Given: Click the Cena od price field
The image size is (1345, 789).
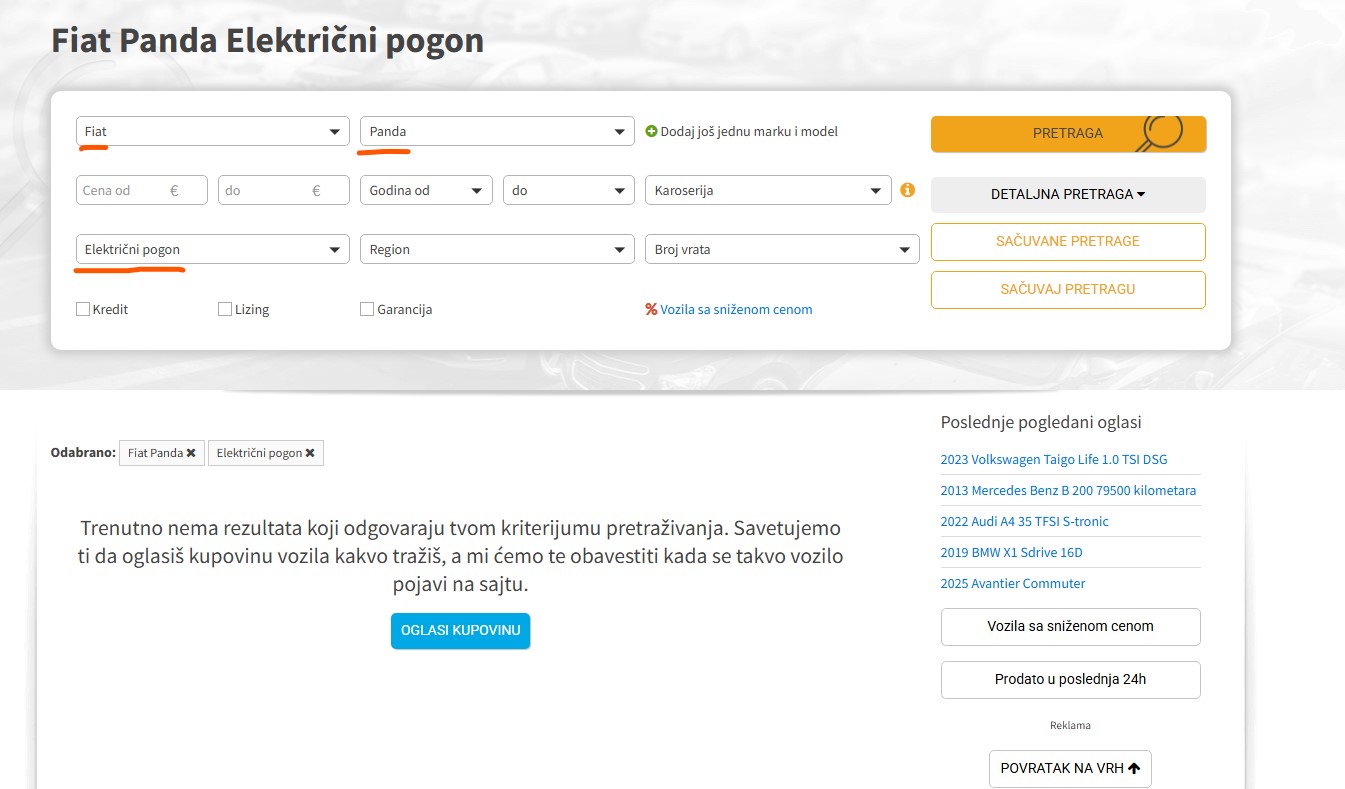Looking at the screenshot, I should (142, 190).
